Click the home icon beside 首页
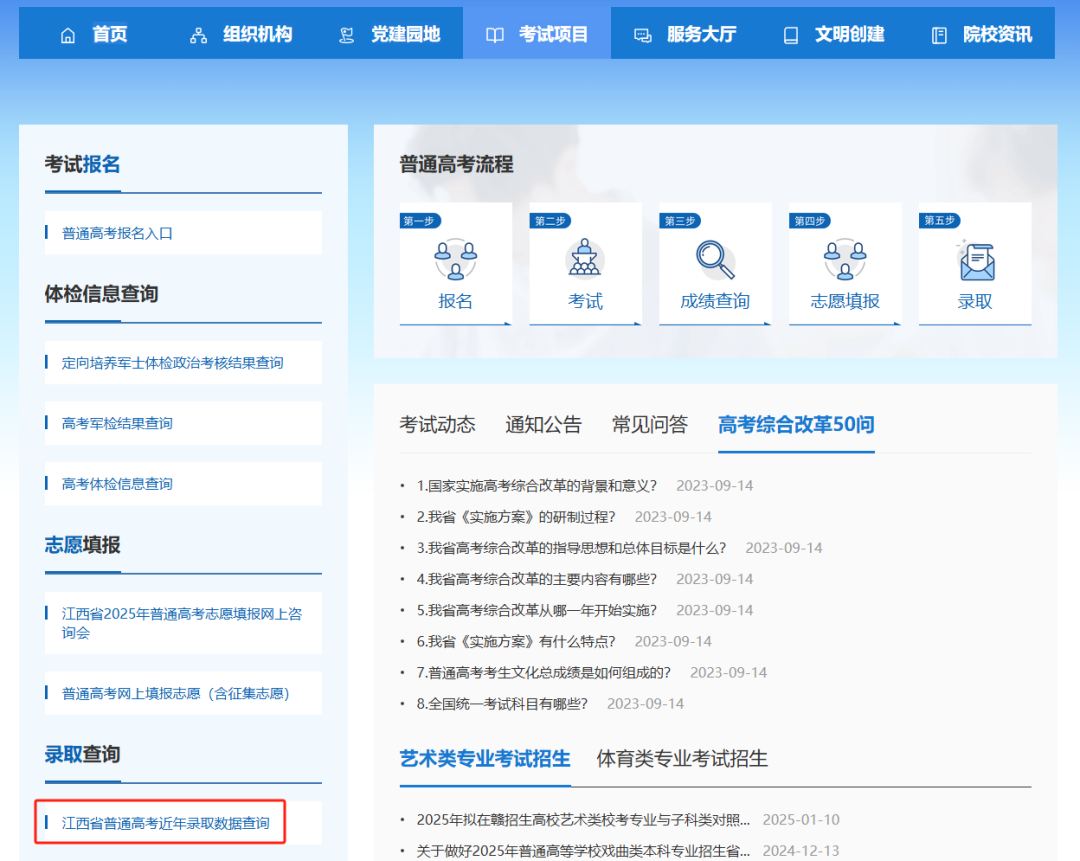The image size is (1080, 861). 67,33
